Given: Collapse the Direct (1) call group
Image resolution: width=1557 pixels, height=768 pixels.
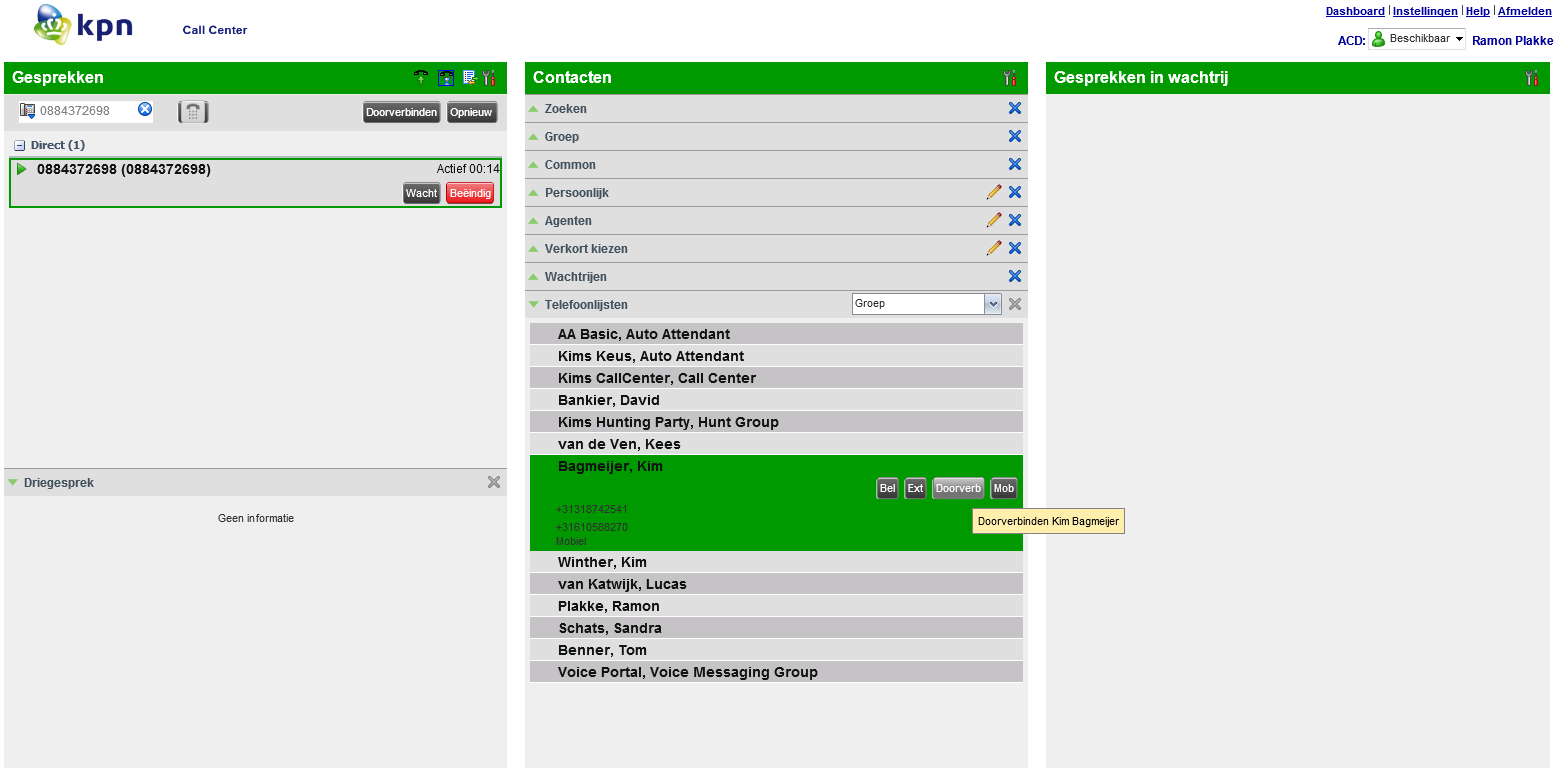Looking at the screenshot, I should pyautogui.click(x=19, y=146).
